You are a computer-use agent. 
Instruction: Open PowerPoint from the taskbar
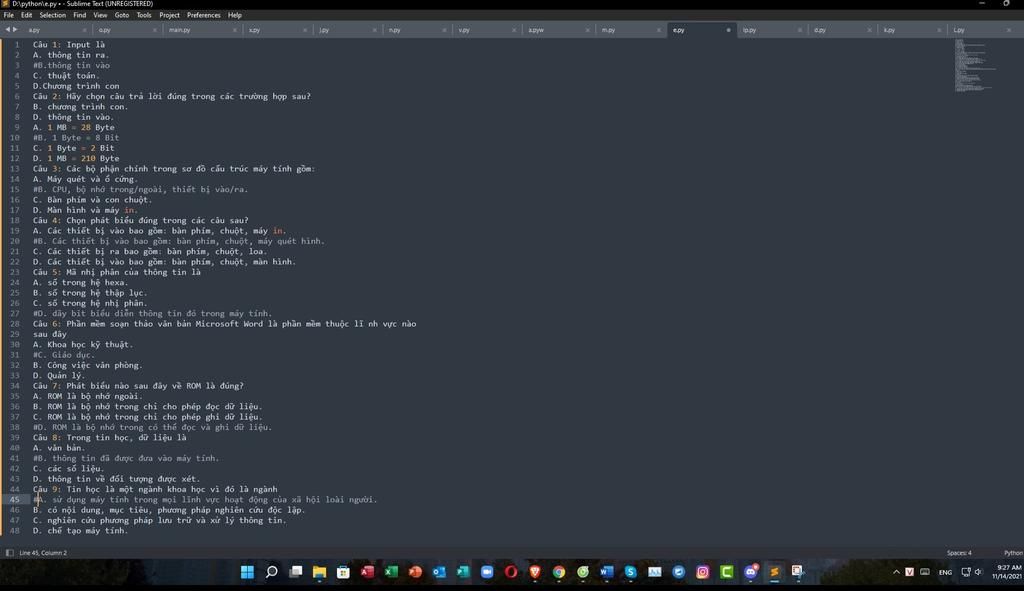click(415, 572)
